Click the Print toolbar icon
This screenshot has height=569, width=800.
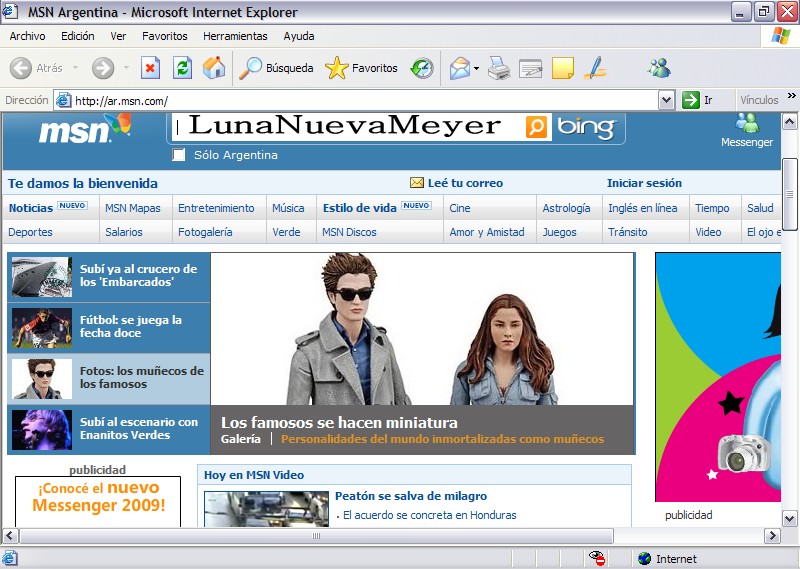(499, 68)
